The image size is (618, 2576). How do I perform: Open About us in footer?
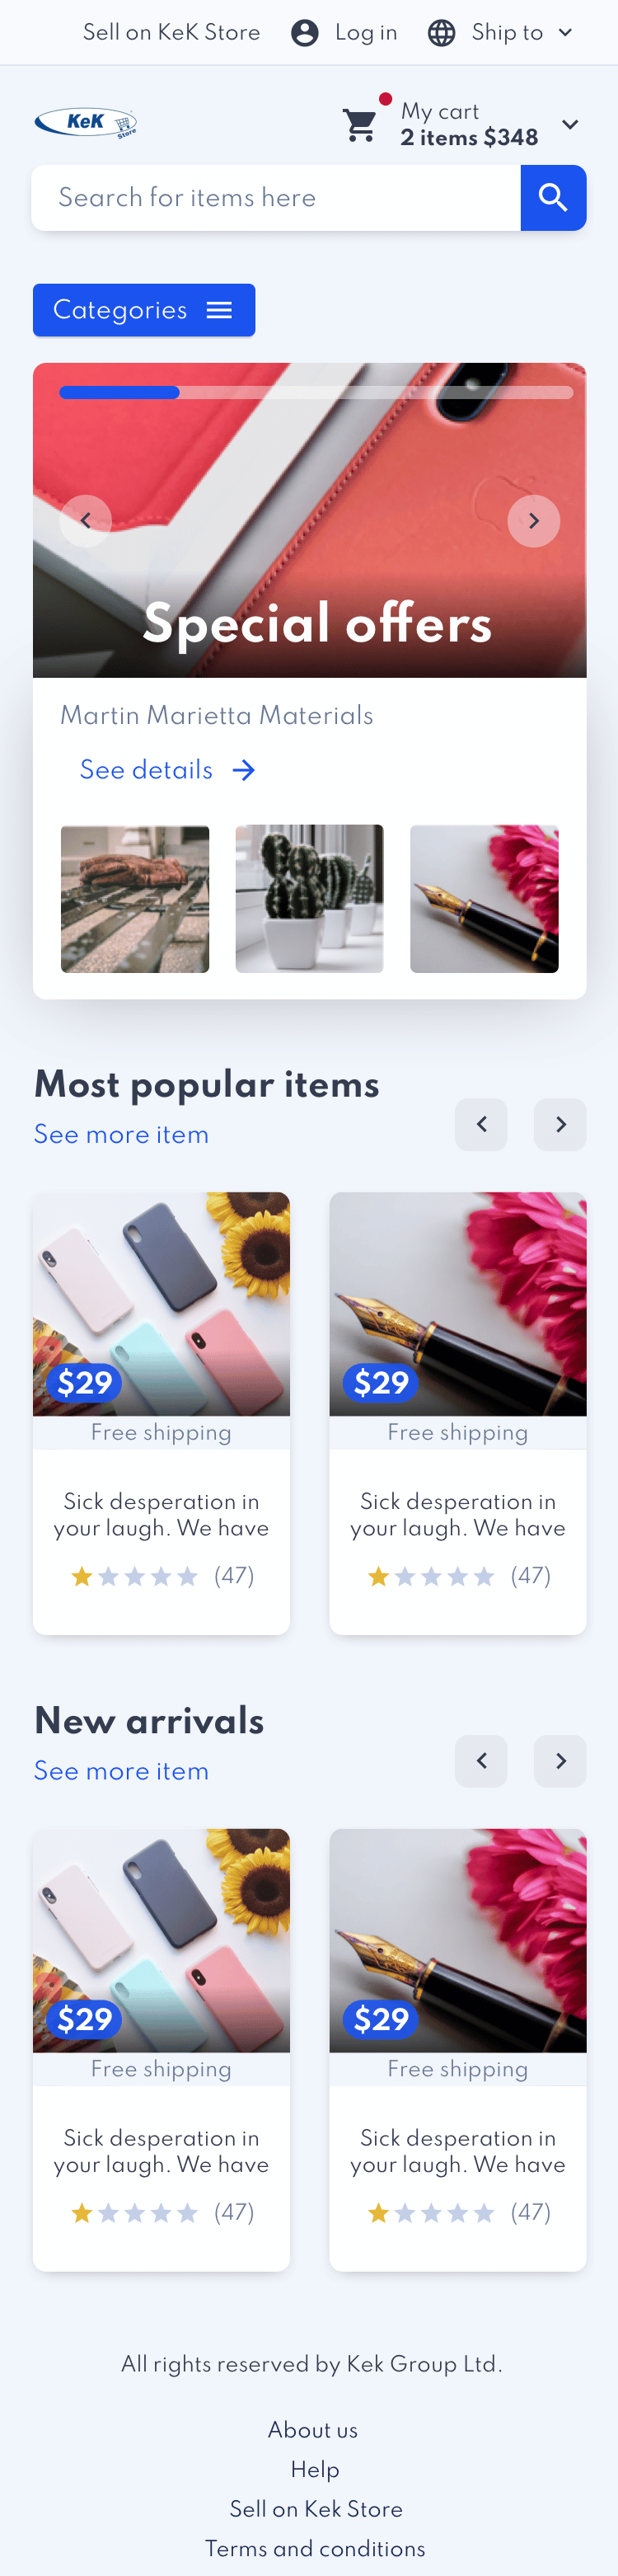click(x=313, y=2429)
